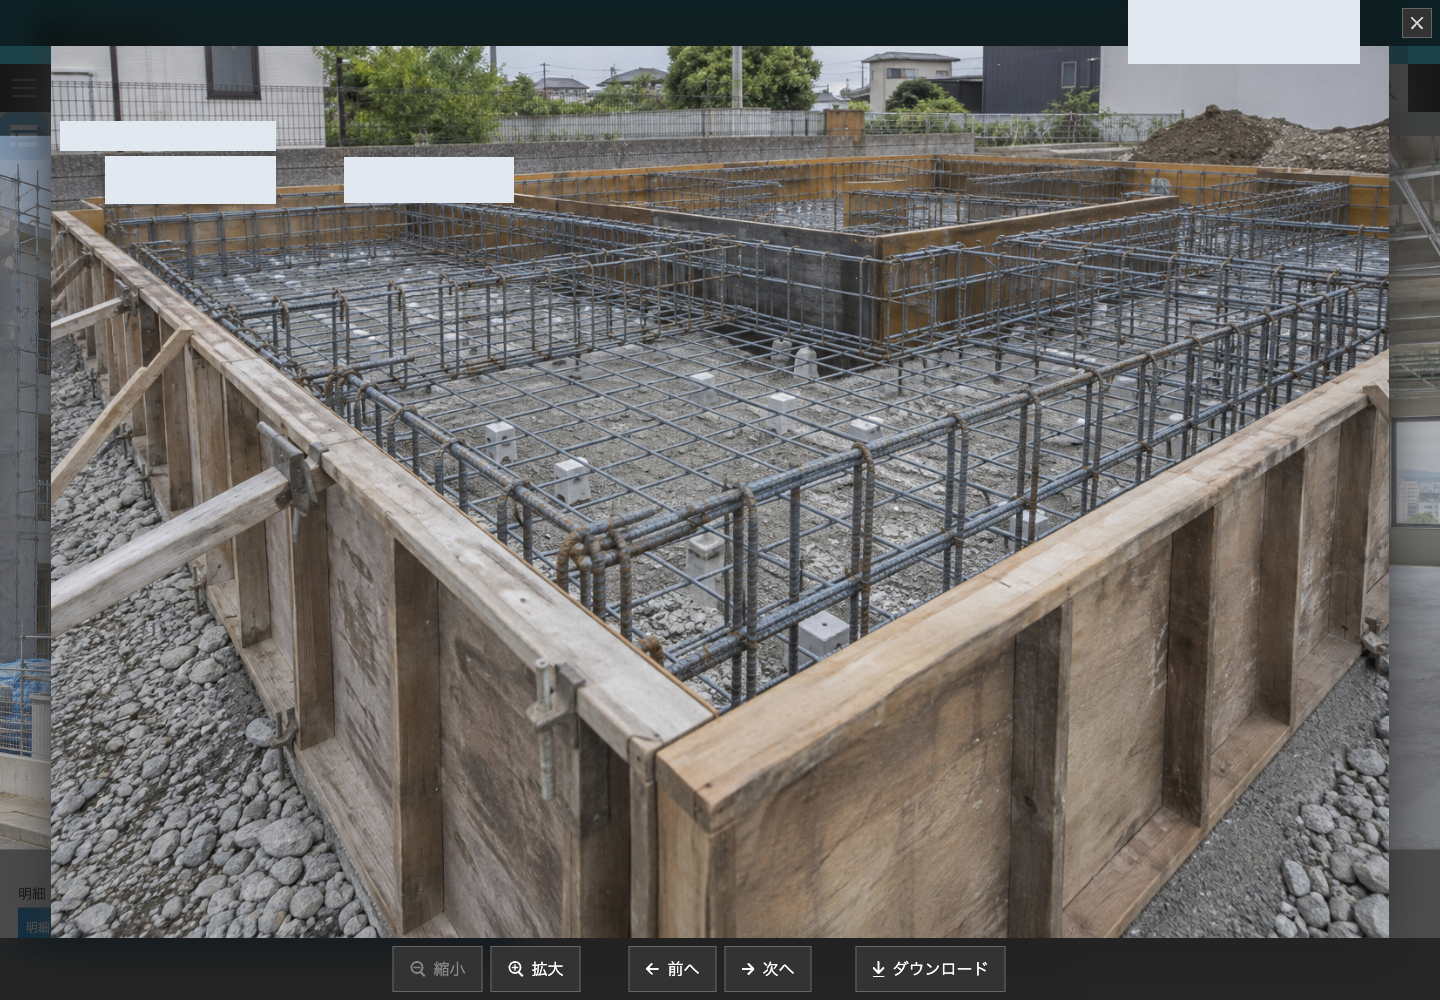Click the construction foundation photo in the viewer
Viewport: 1440px width, 1000px height.
pos(720,492)
